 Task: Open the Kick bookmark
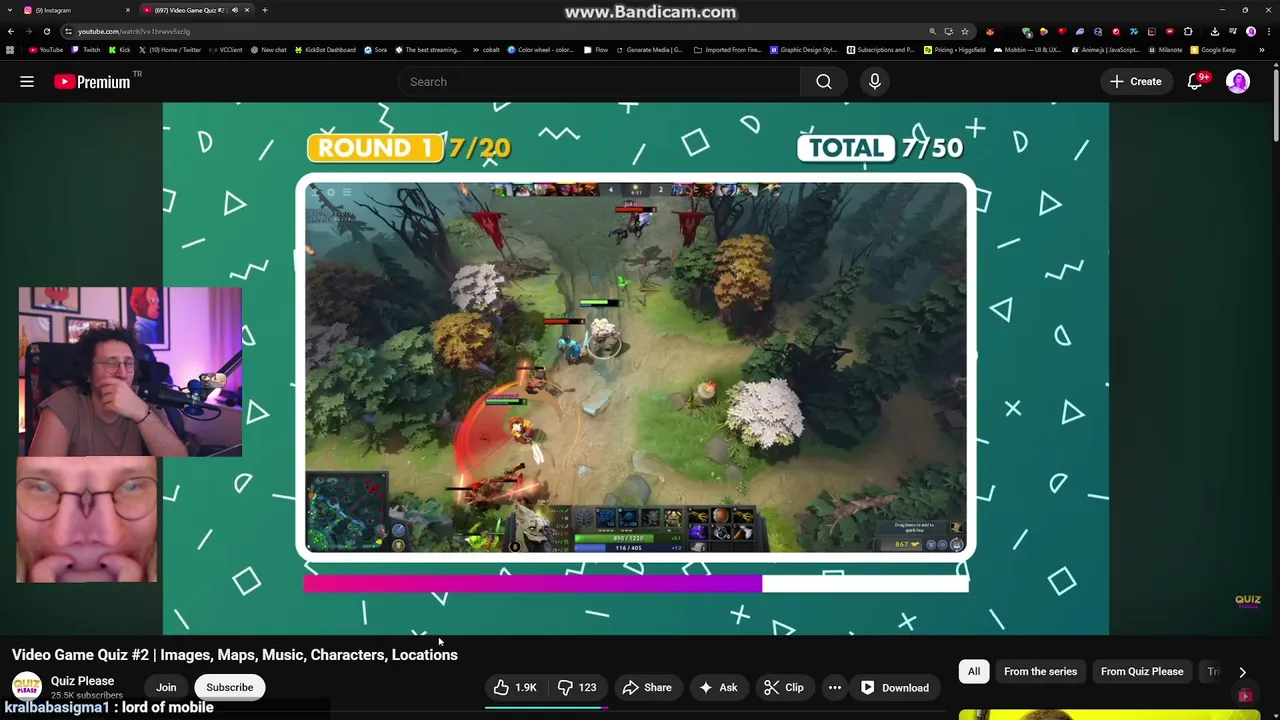click(120, 50)
